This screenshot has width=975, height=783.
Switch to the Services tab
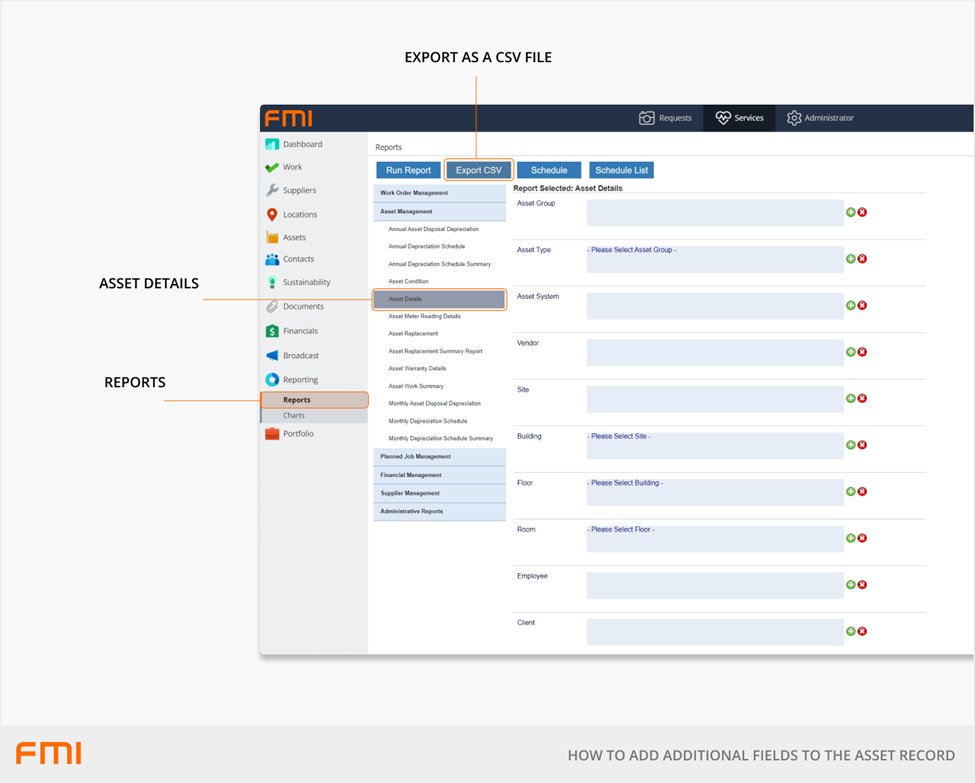[x=739, y=118]
